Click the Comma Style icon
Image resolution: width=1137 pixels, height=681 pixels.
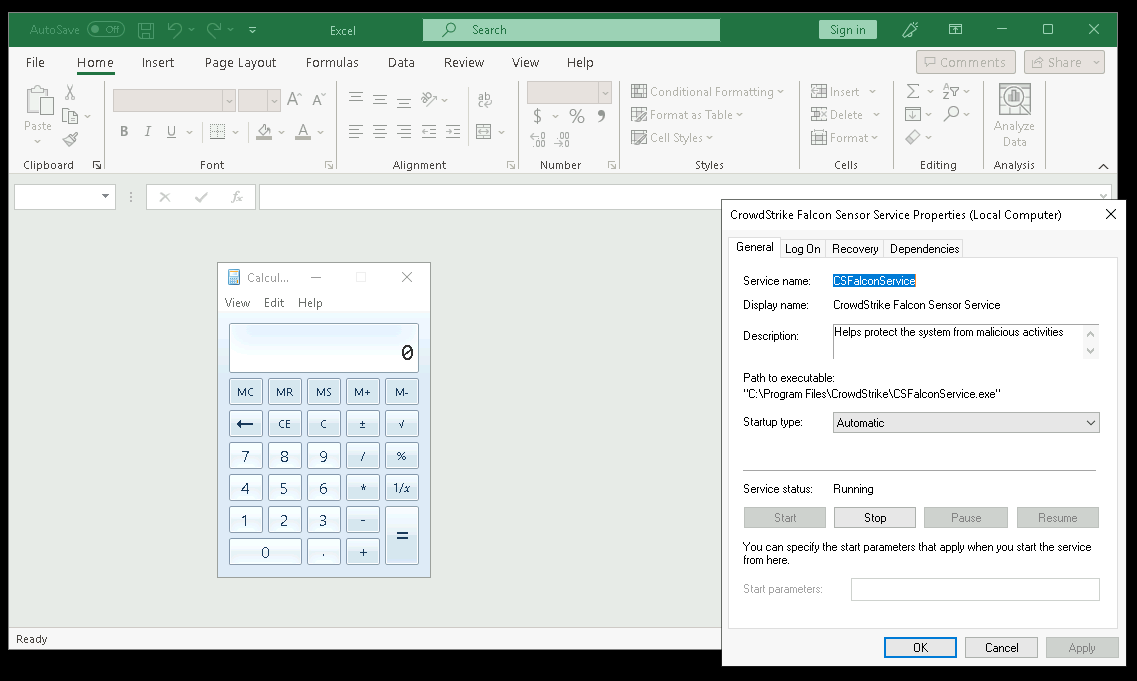pyautogui.click(x=601, y=116)
